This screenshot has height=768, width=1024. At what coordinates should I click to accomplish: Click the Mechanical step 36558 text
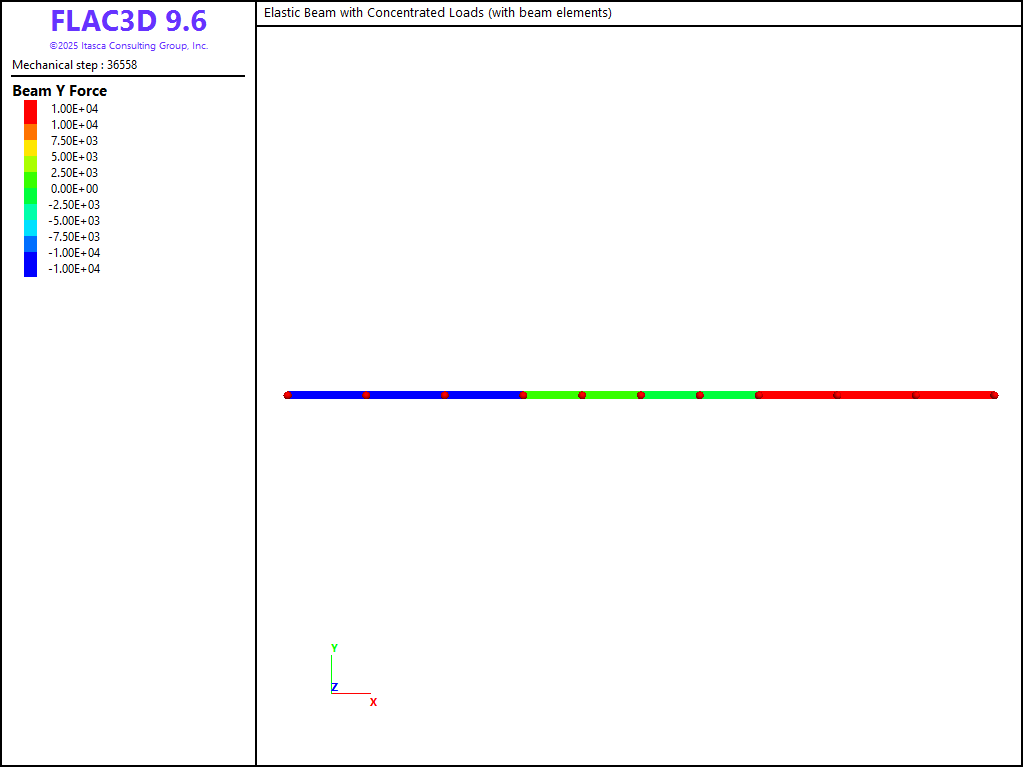[x=74, y=65]
